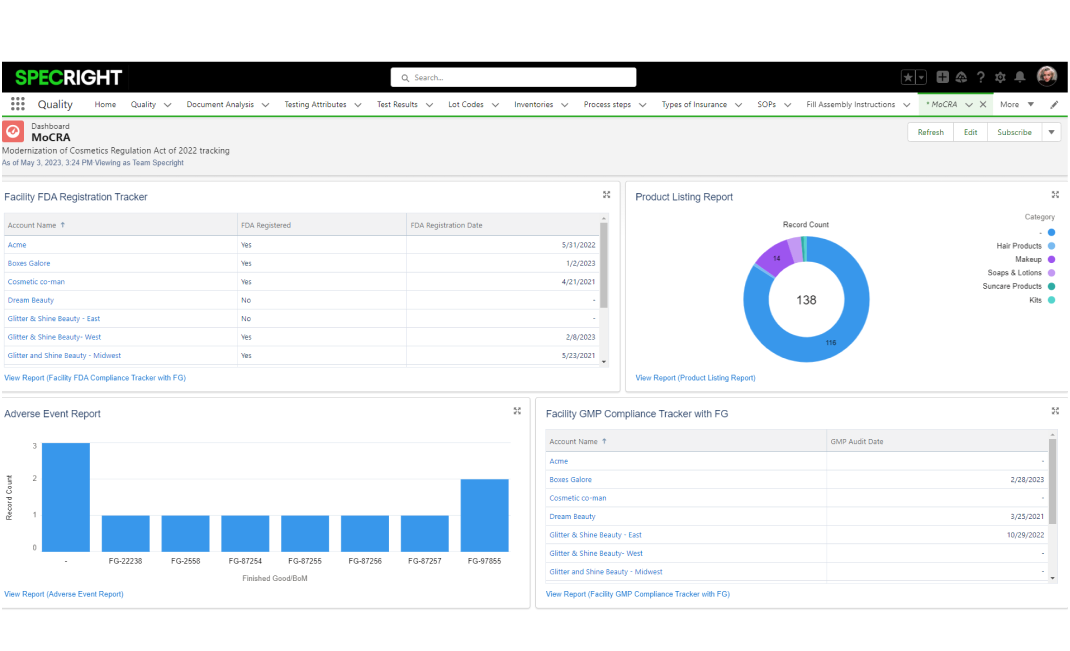Click the Kits legend swatch
Image resolution: width=1070 pixels, height=651 pixels.
tap(1052, 300)
